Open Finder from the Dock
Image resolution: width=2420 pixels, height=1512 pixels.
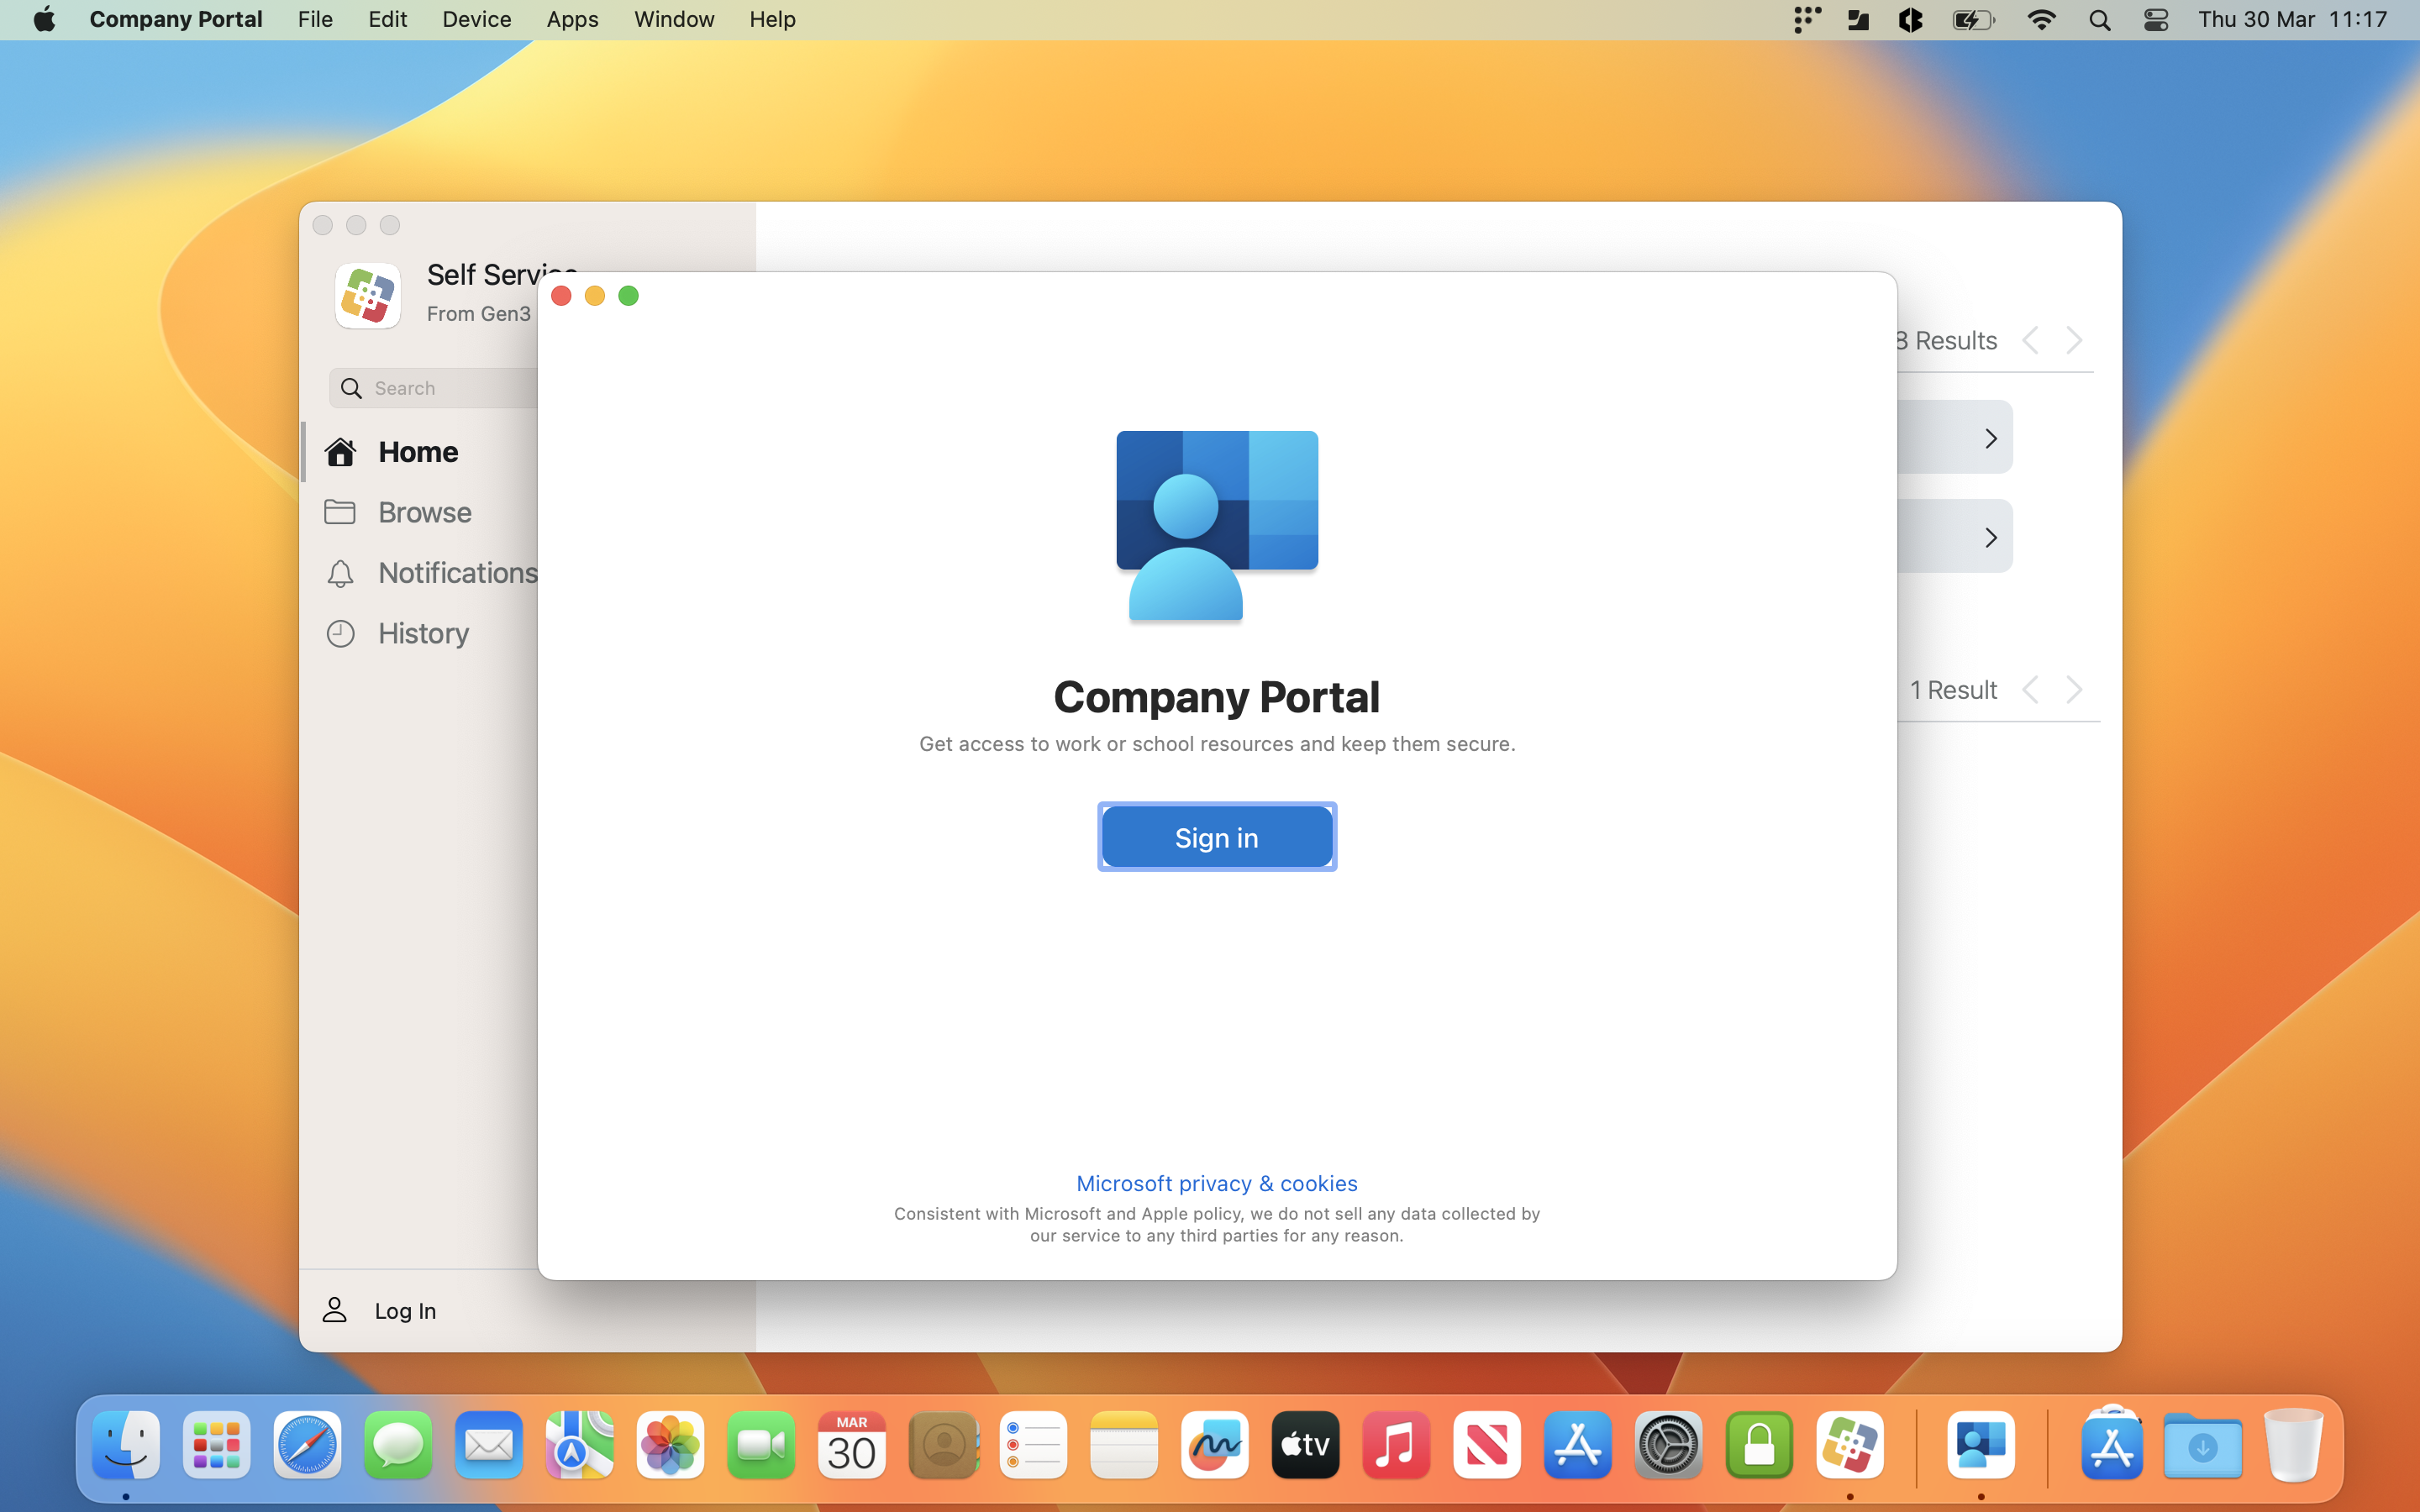click(x=126, y=1445)
